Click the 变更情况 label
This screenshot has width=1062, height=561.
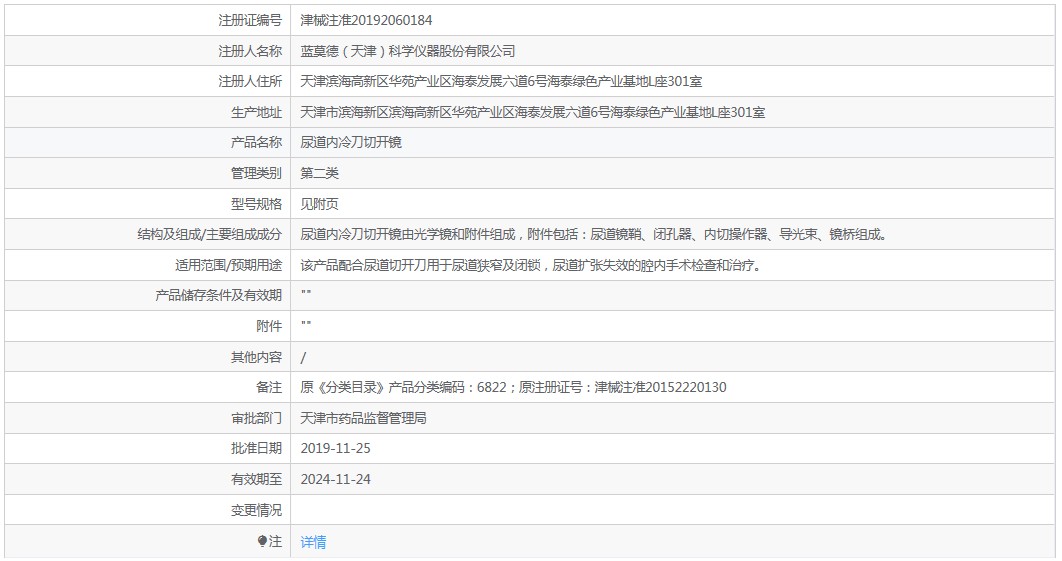click(256, 510)
